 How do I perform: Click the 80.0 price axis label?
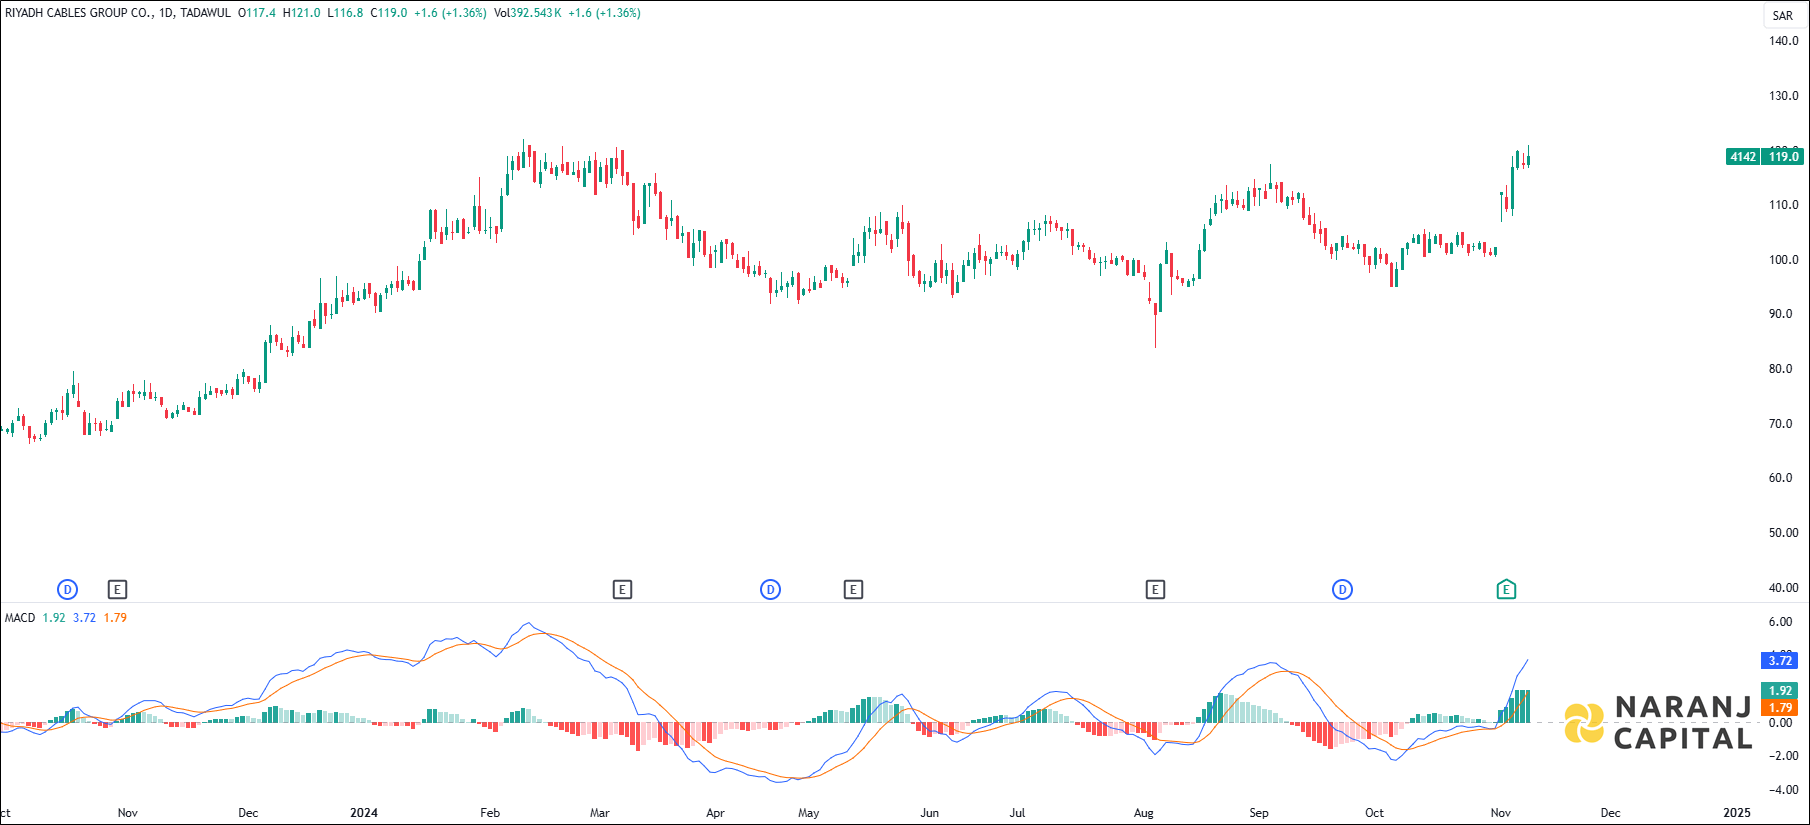point(1781,369)
